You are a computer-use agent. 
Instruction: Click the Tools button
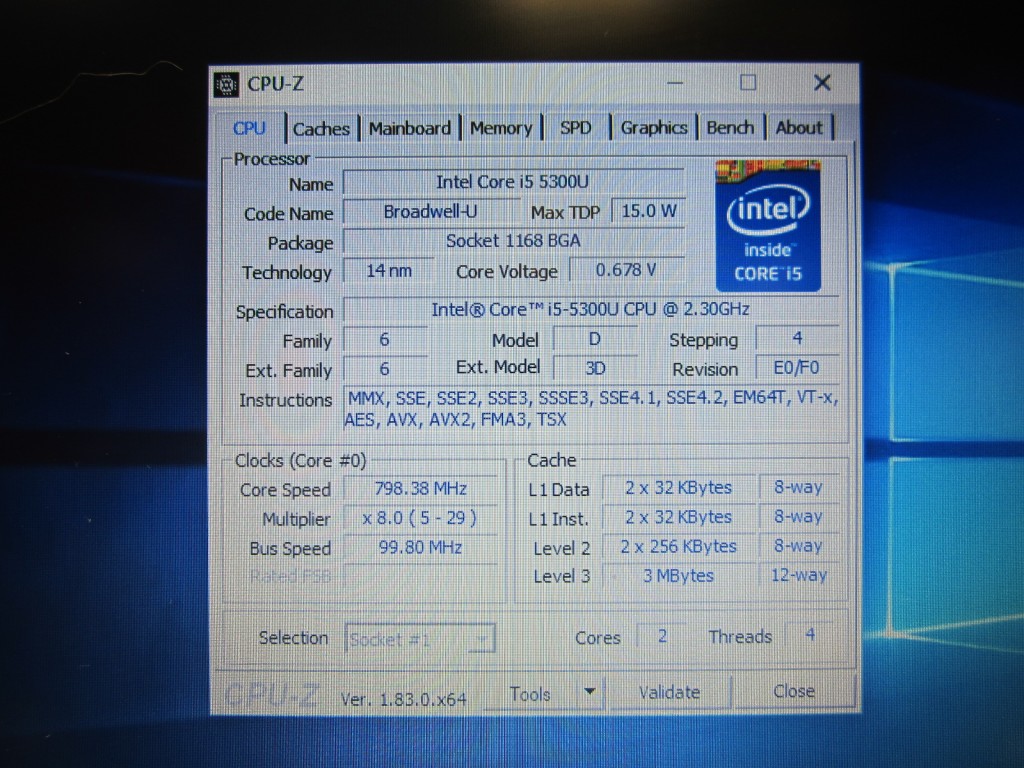(530, 694)
